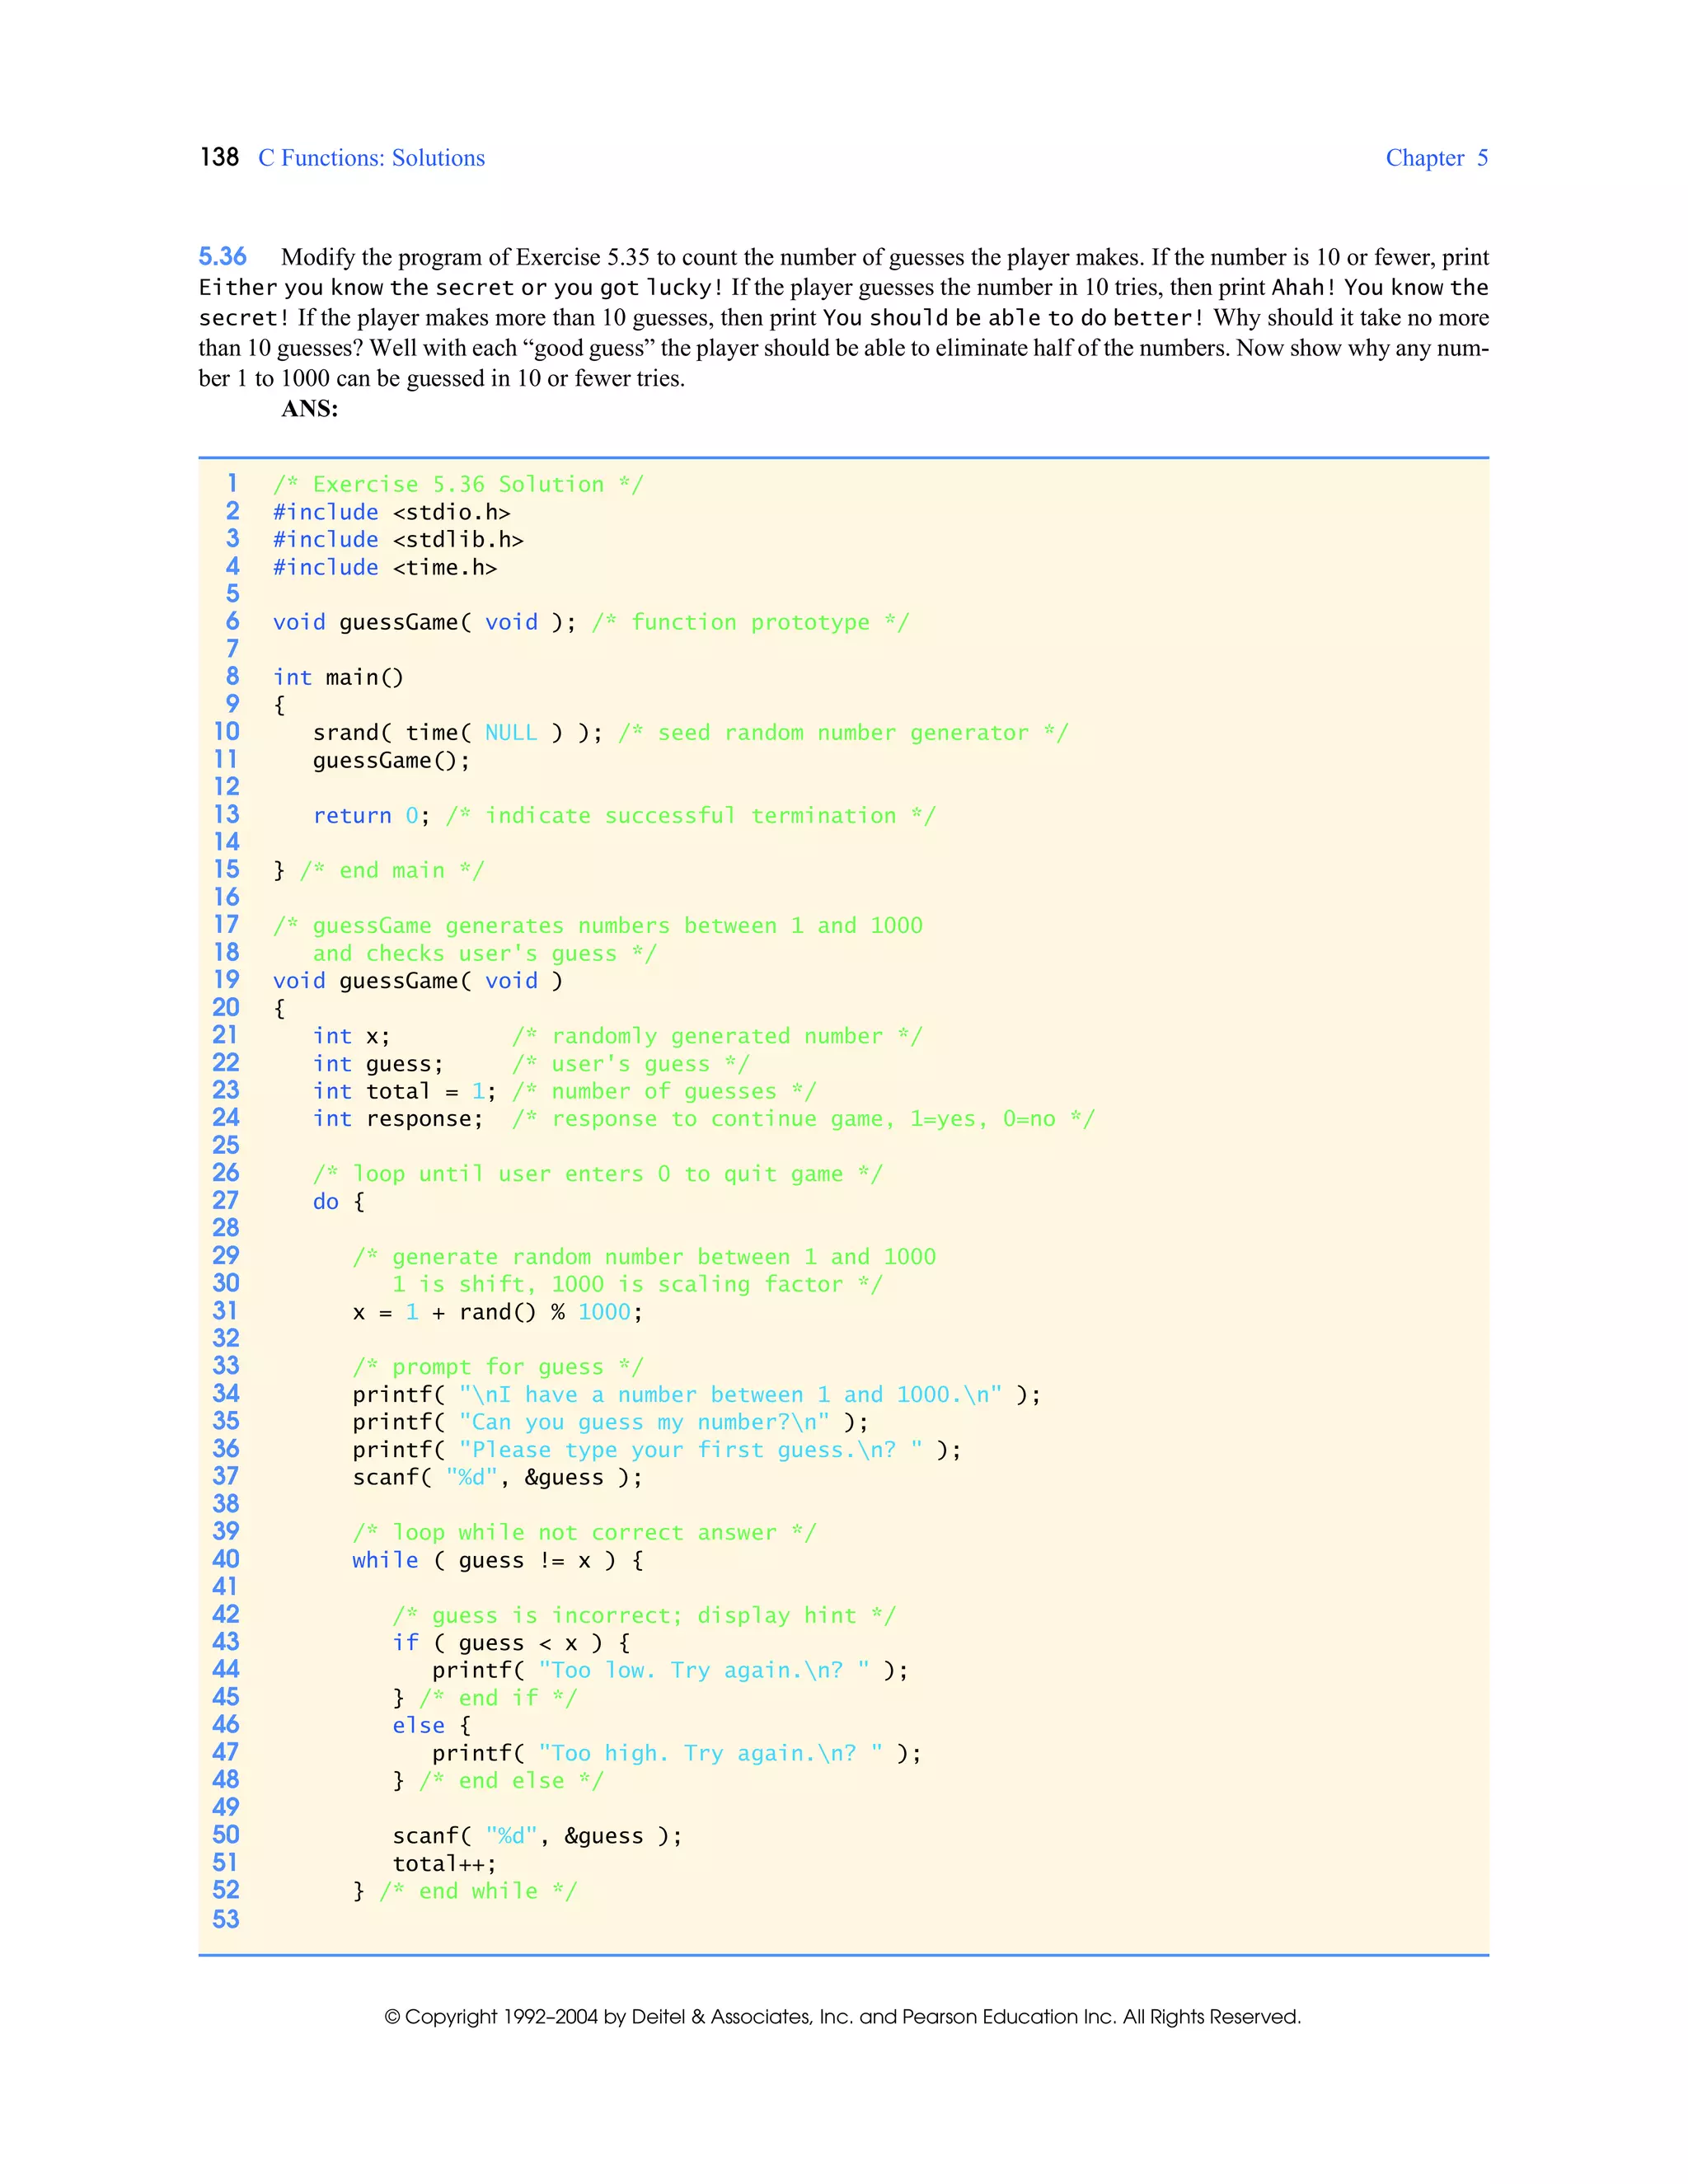
Task: Click the int main() line
Action: (338, 677)
